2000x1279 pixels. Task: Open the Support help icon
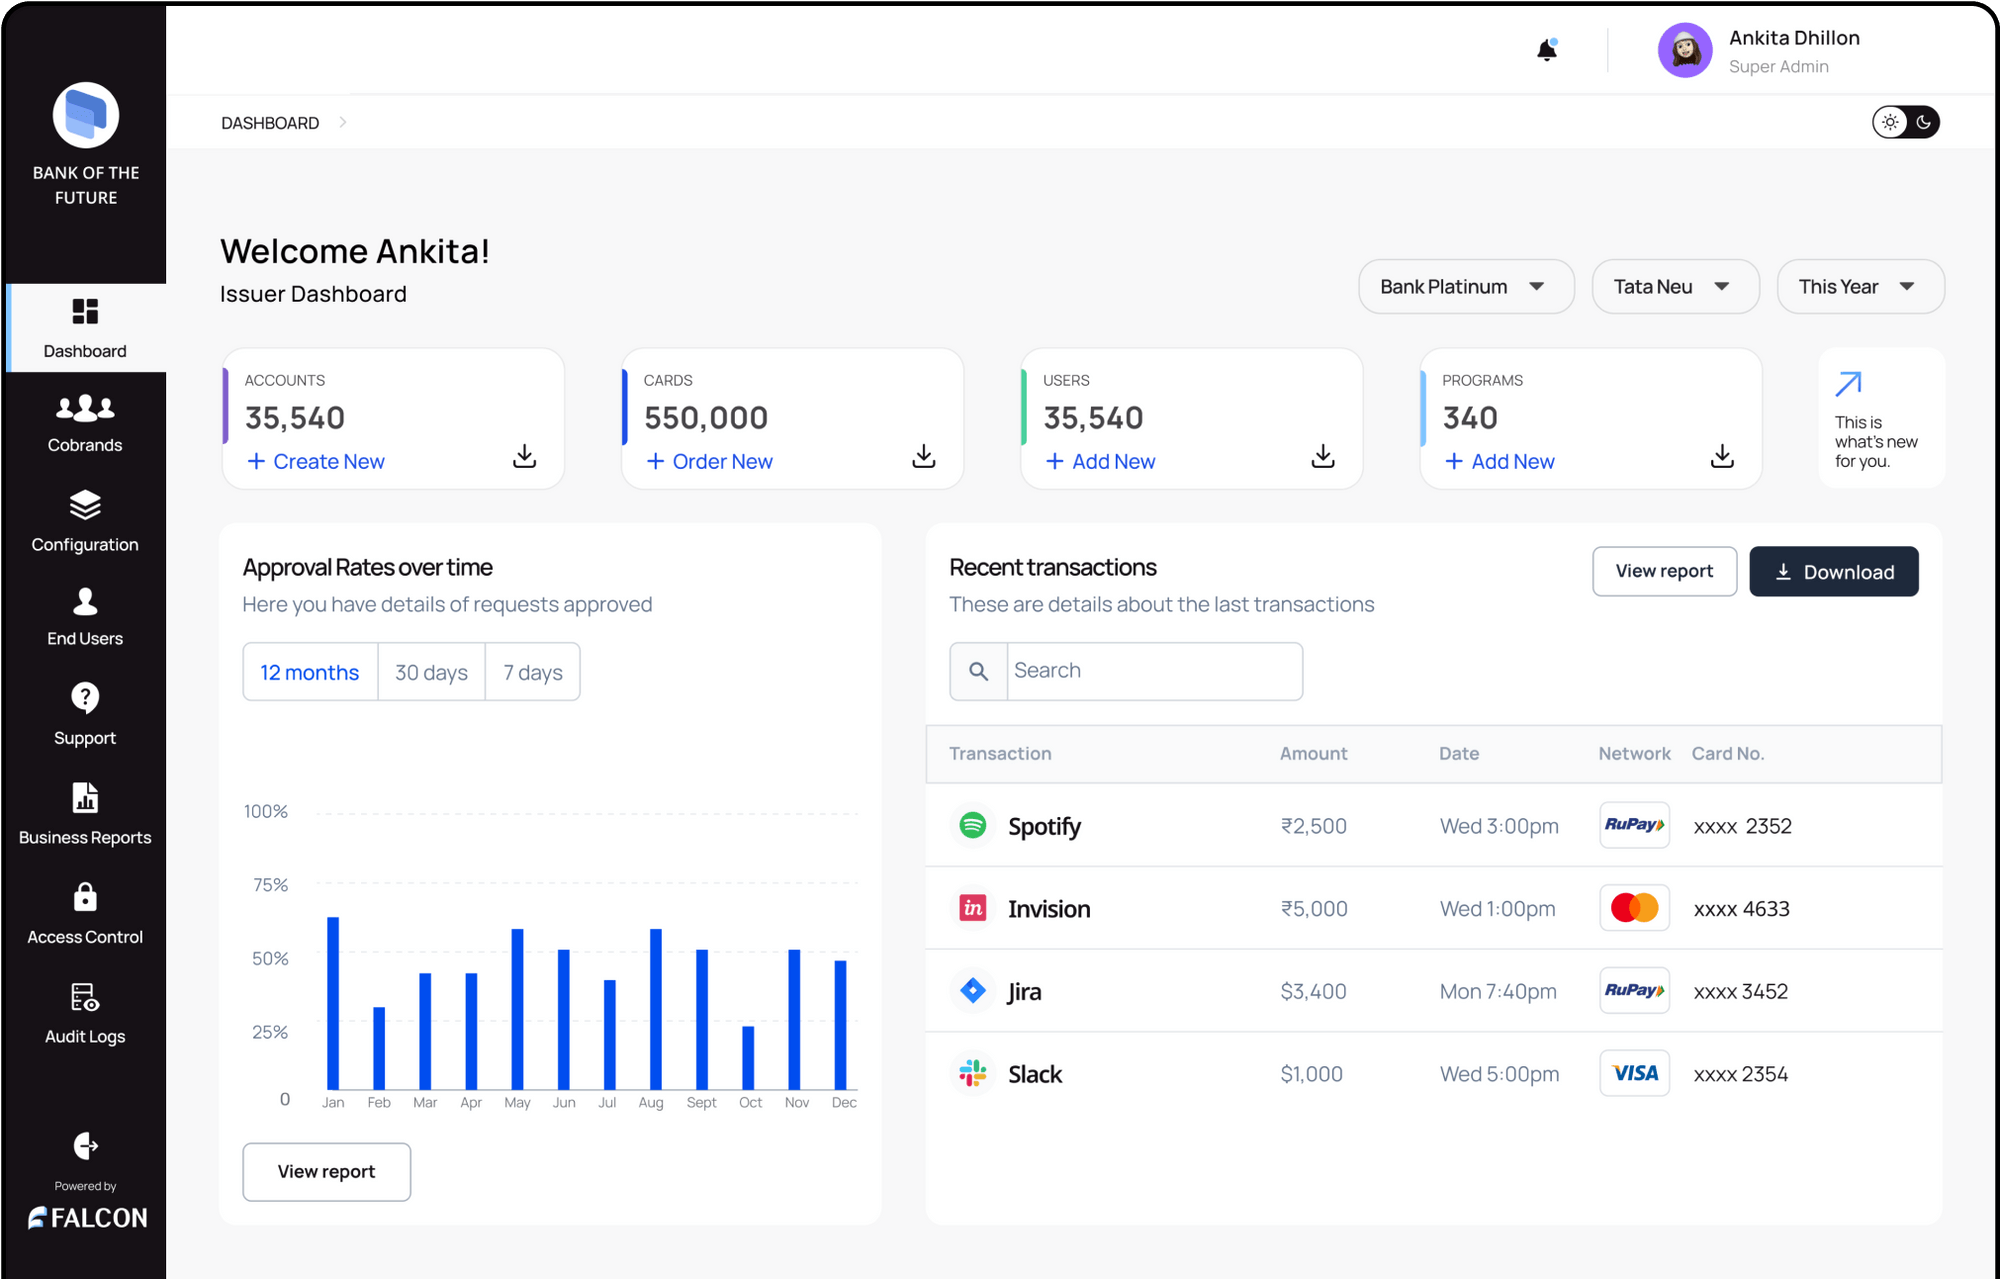(x=85, y=697)
